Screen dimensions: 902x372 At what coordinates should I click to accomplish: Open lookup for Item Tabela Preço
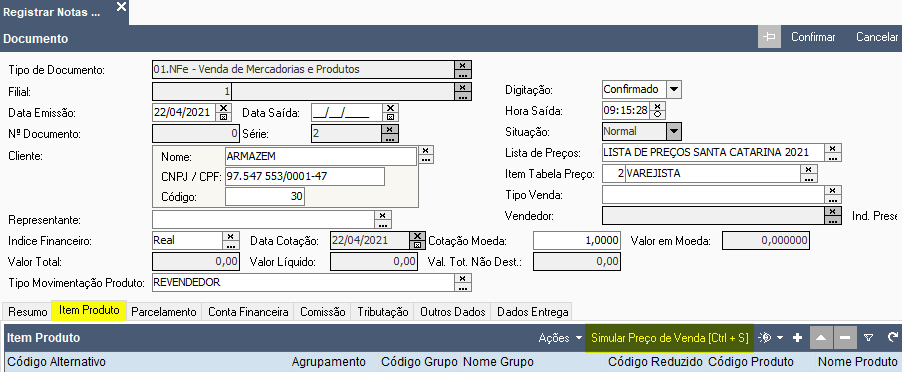click(x=809, y=179)
